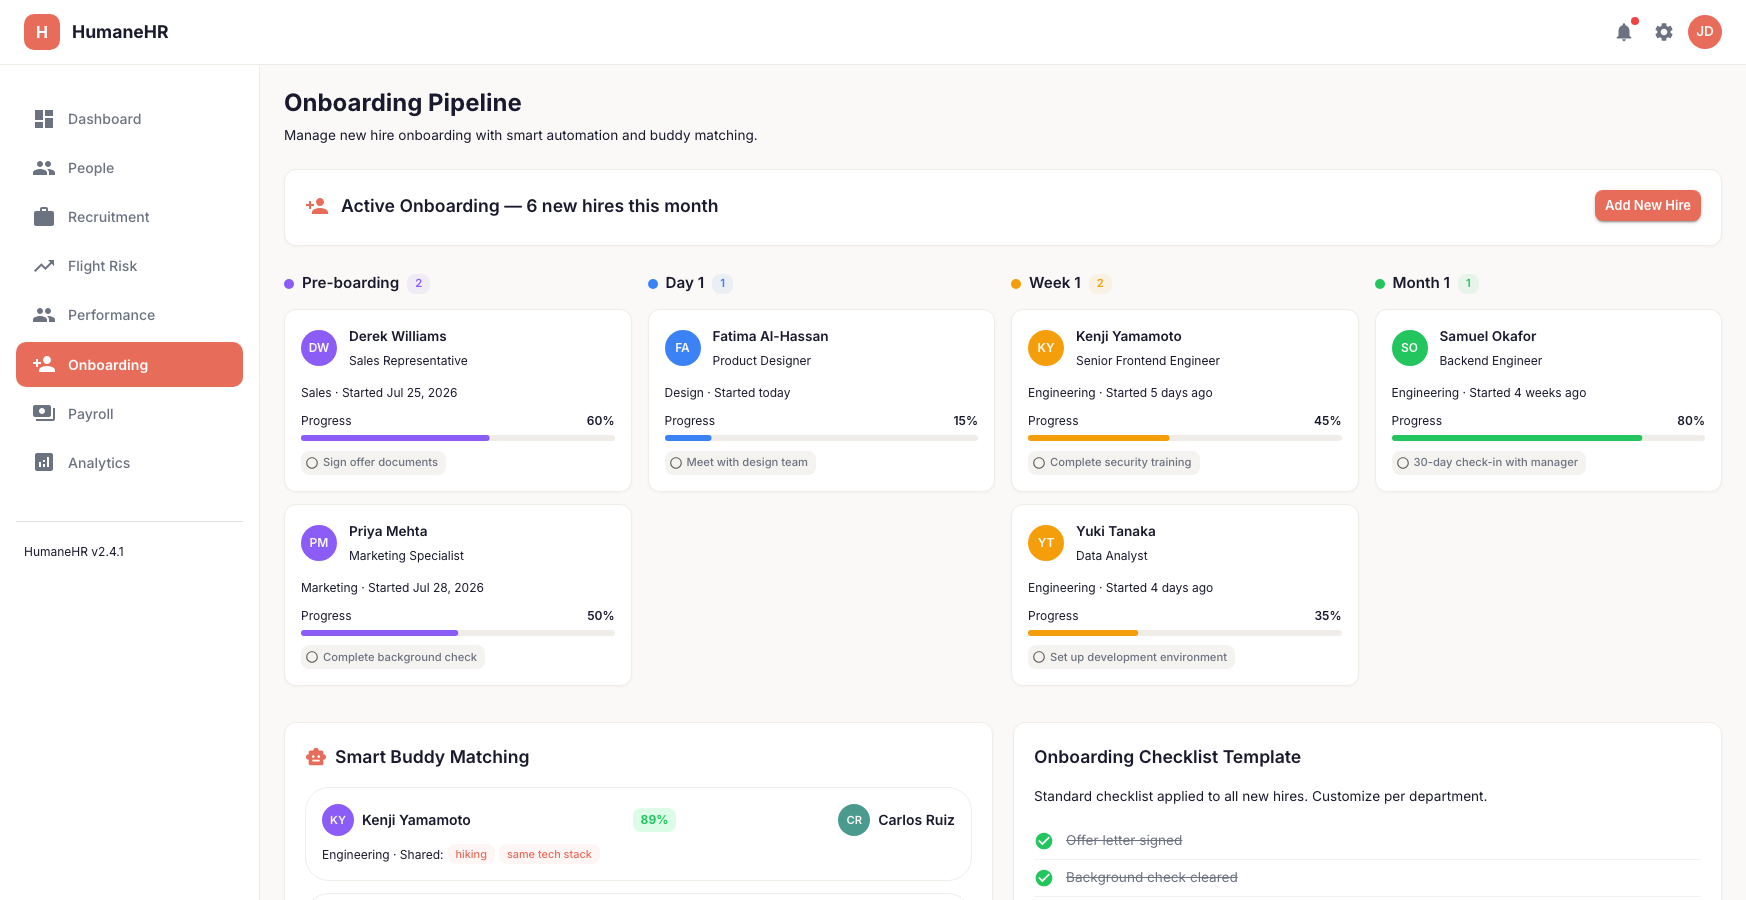Click Kenji Yamamoto's KY avatar in Week 1
The width and height of the screenshot is (1746, 900).
[x=1046, y=348]
